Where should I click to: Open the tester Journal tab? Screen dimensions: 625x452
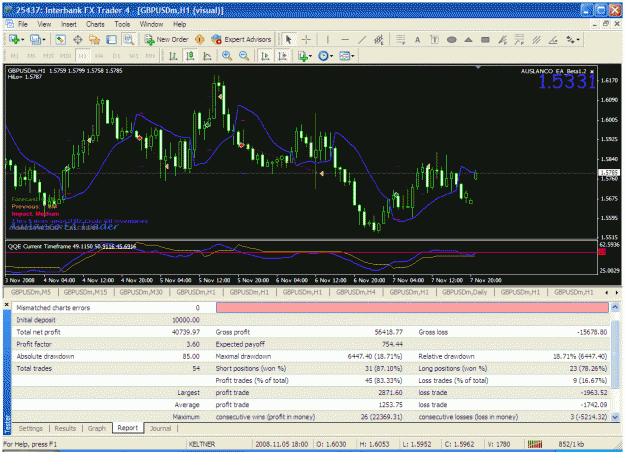[161, 428]
